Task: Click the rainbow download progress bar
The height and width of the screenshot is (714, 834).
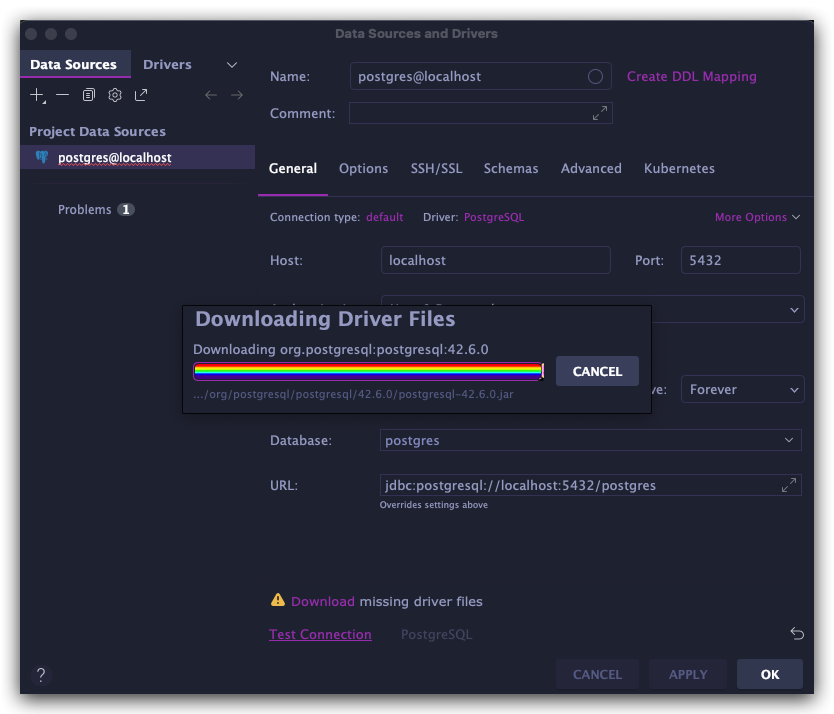Action: tap(368, 371)
